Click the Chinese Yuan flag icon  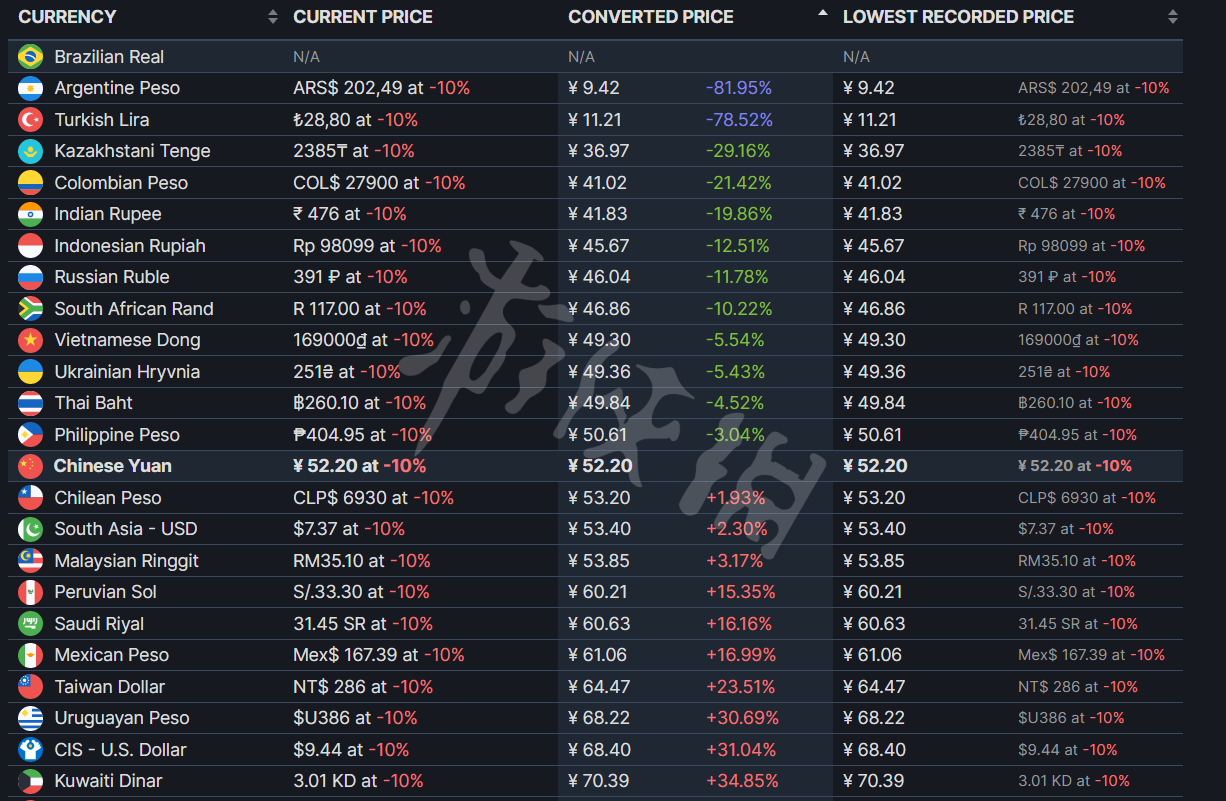click(x=30, y=466)
